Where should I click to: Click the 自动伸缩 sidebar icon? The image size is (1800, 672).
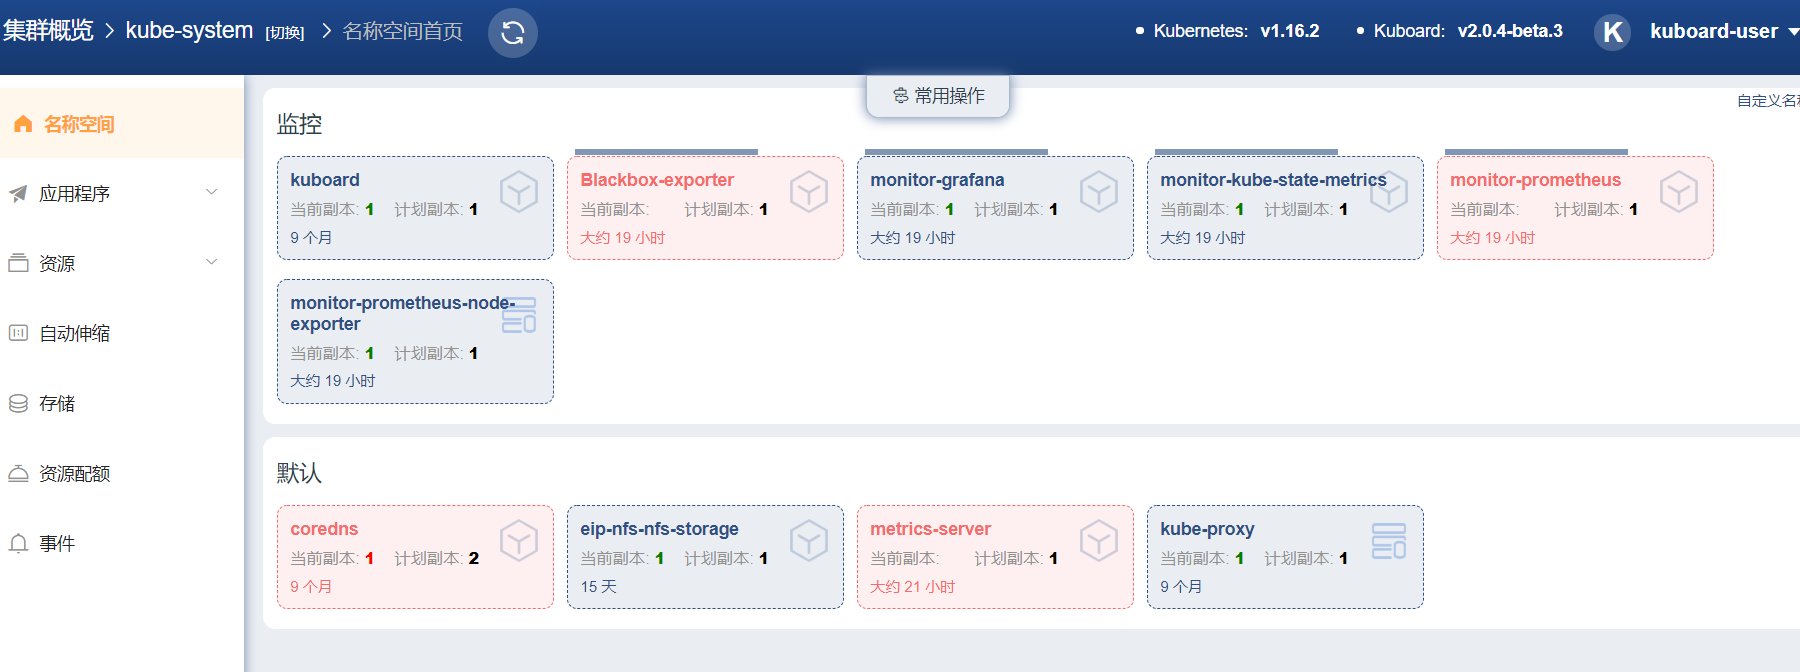tap(18, 333)
